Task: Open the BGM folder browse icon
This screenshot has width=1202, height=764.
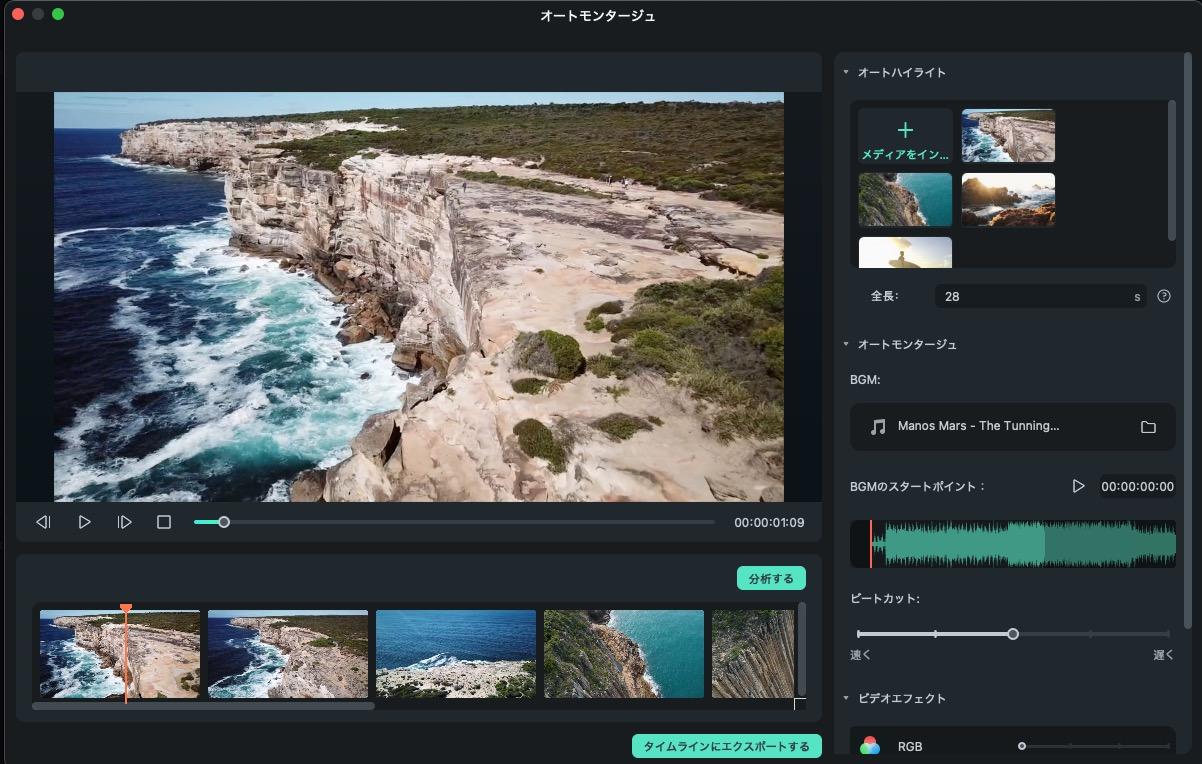Action: [x=1148, y=427]
